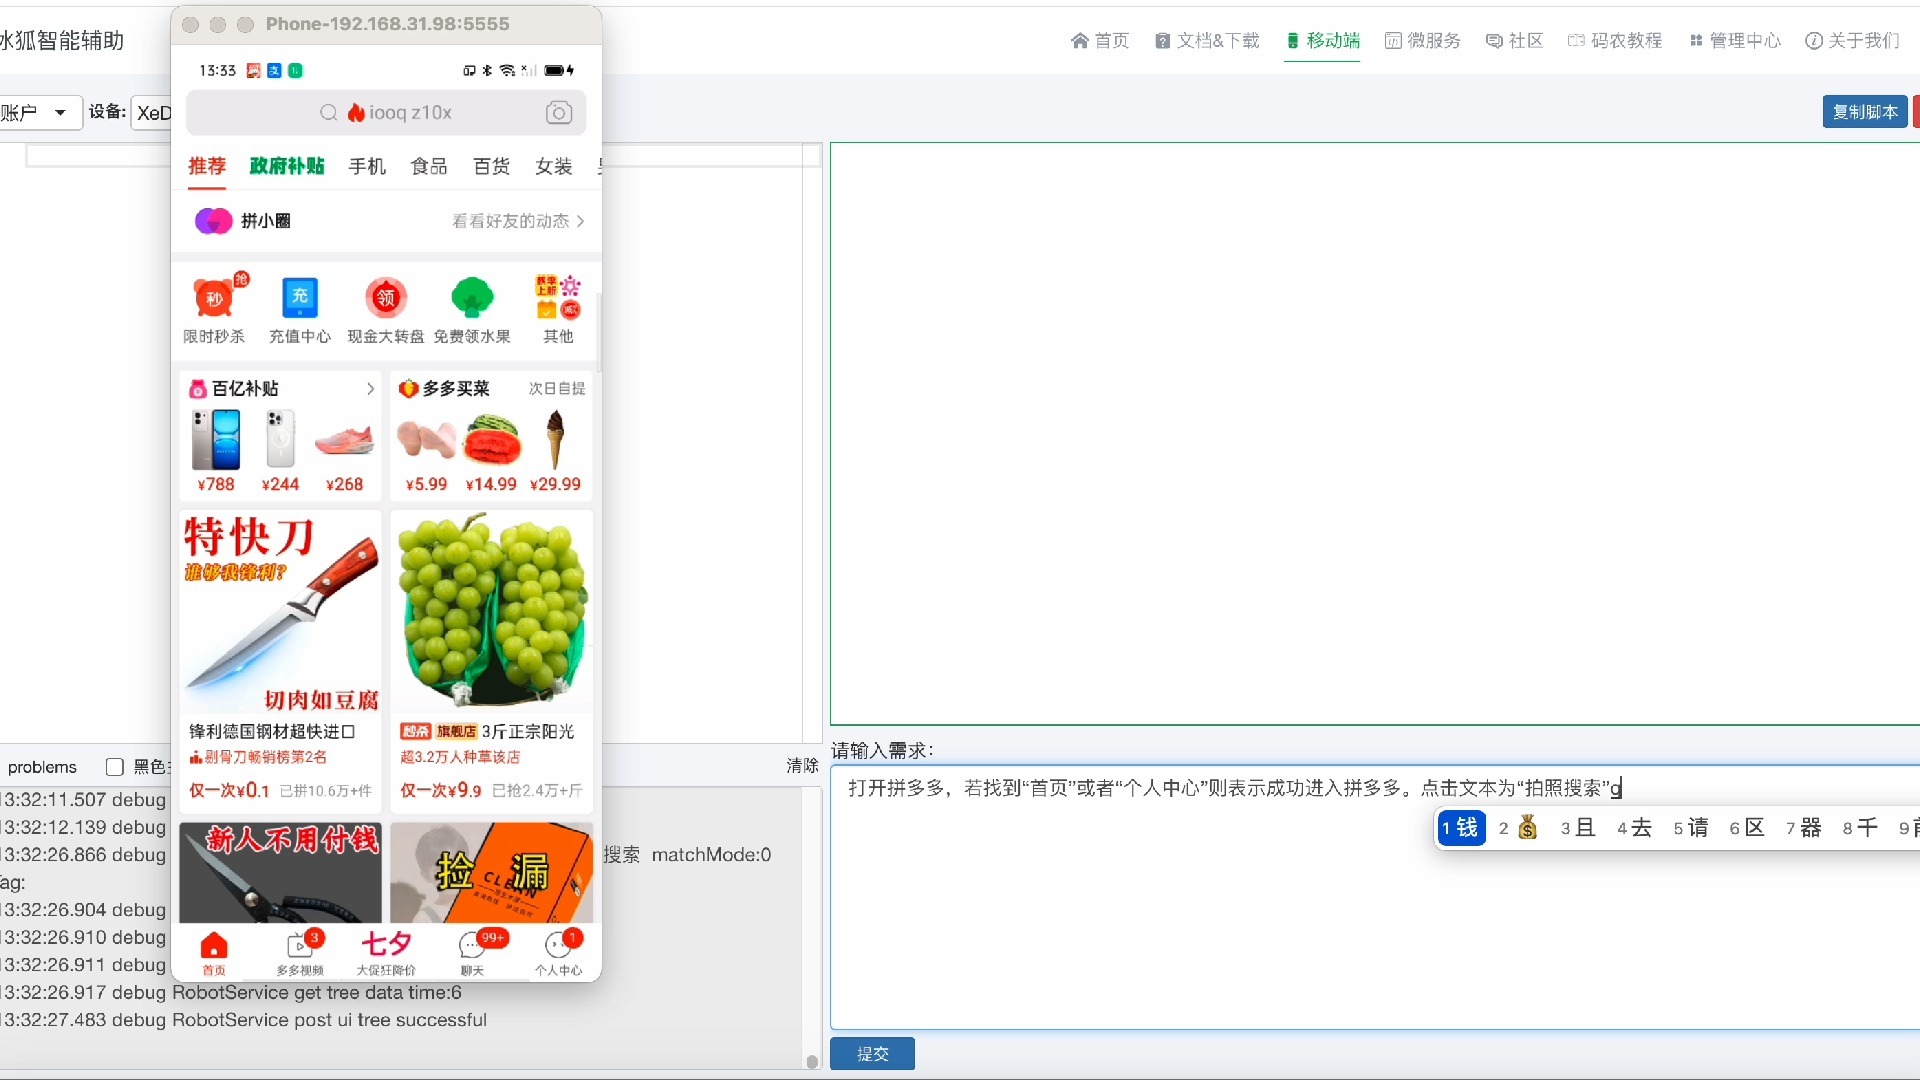Click the 复制脚本 button
This screenshot has width=1920, height=1080.
point(1865,112)
